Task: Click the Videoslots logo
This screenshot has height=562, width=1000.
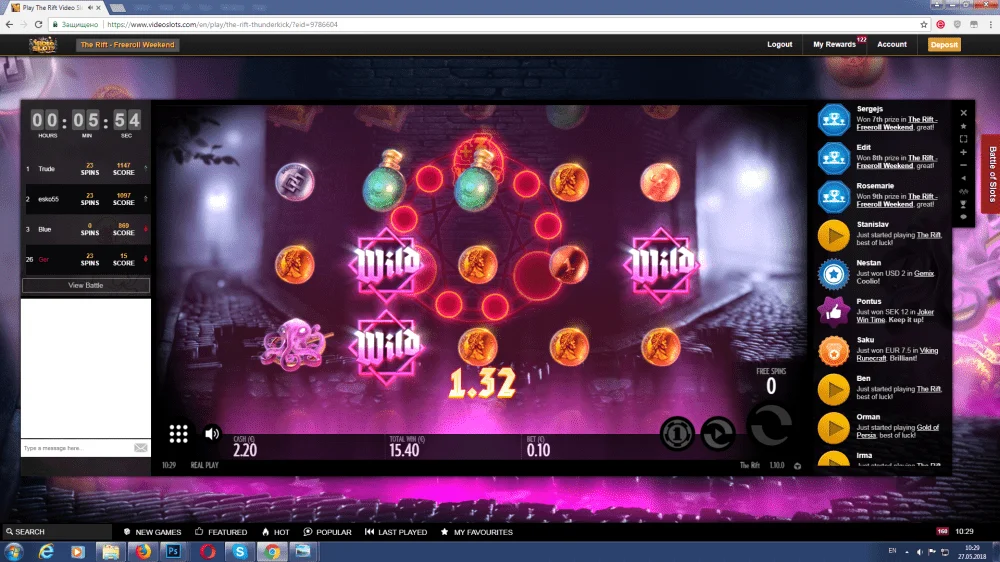Action: [x=43, y=45]
